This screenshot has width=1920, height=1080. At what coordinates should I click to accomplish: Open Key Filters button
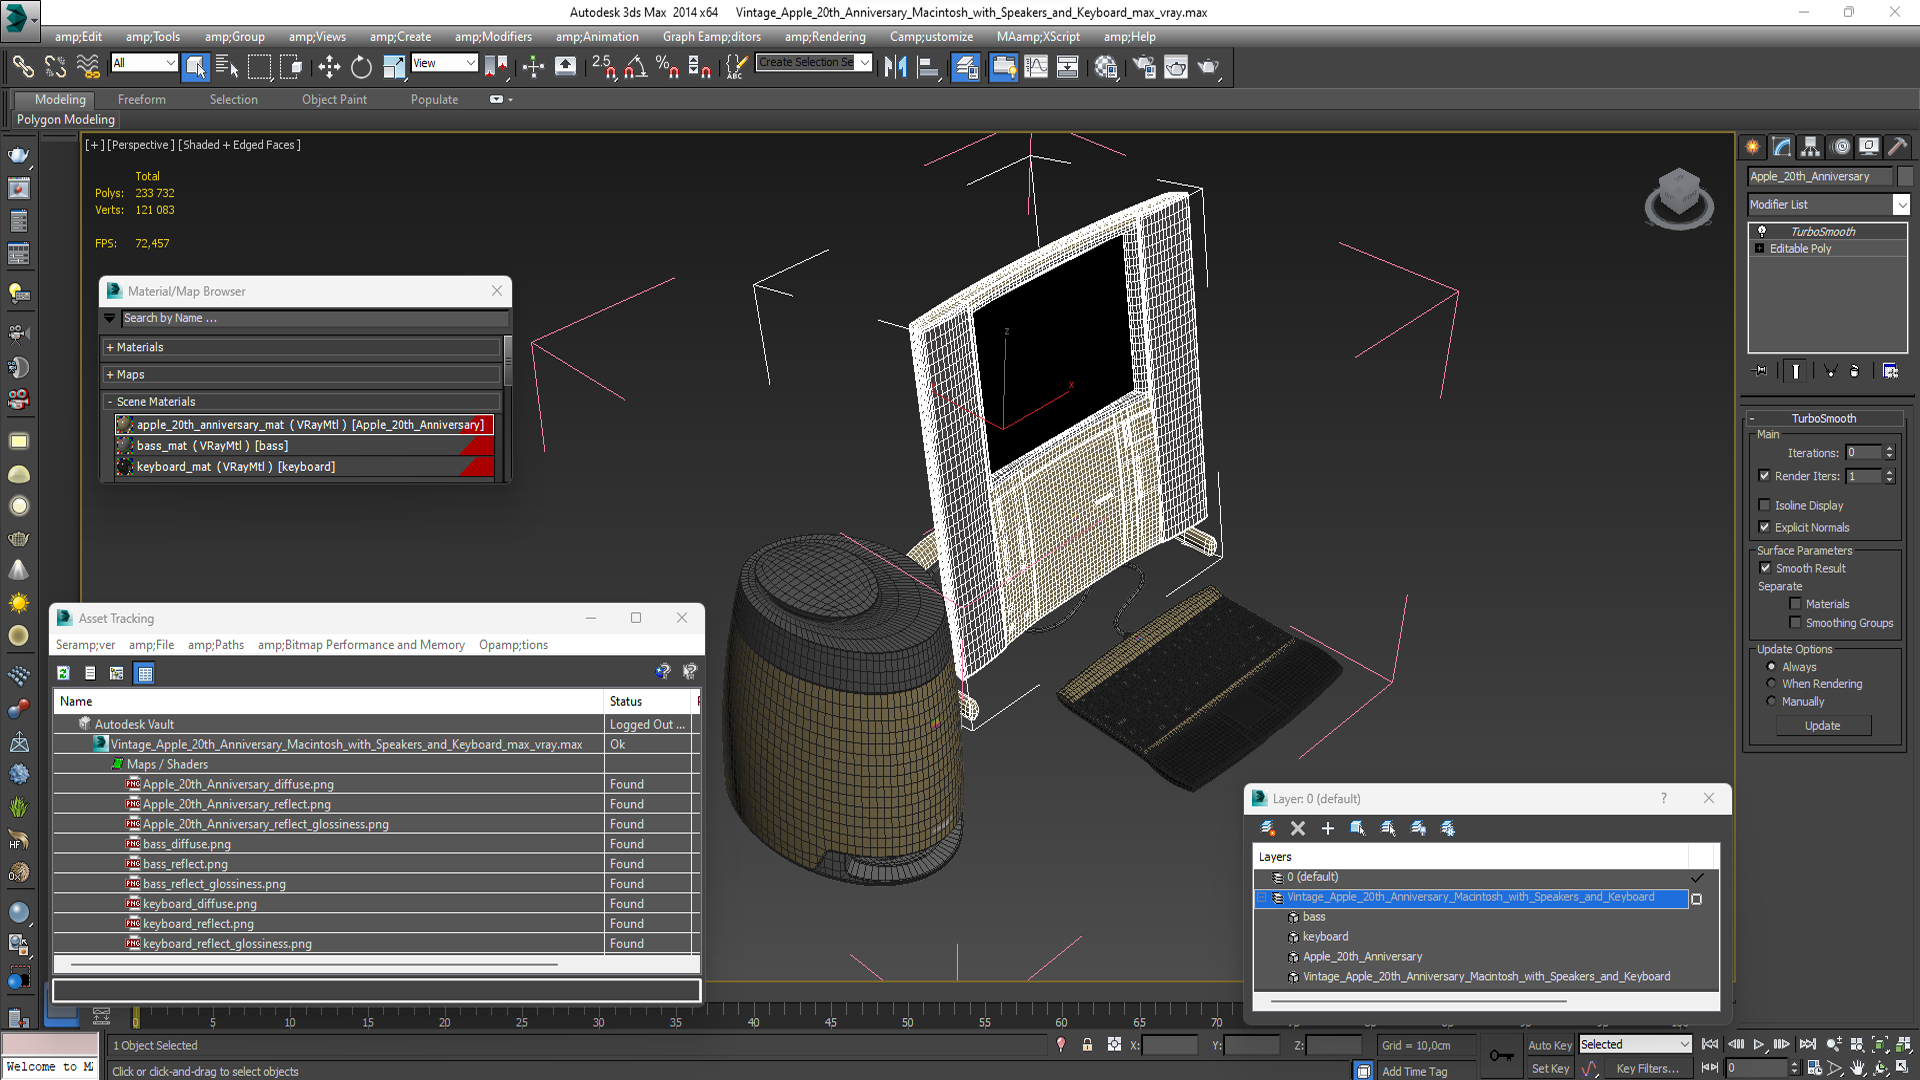pyautogui.click(x=1647, y=1069)
